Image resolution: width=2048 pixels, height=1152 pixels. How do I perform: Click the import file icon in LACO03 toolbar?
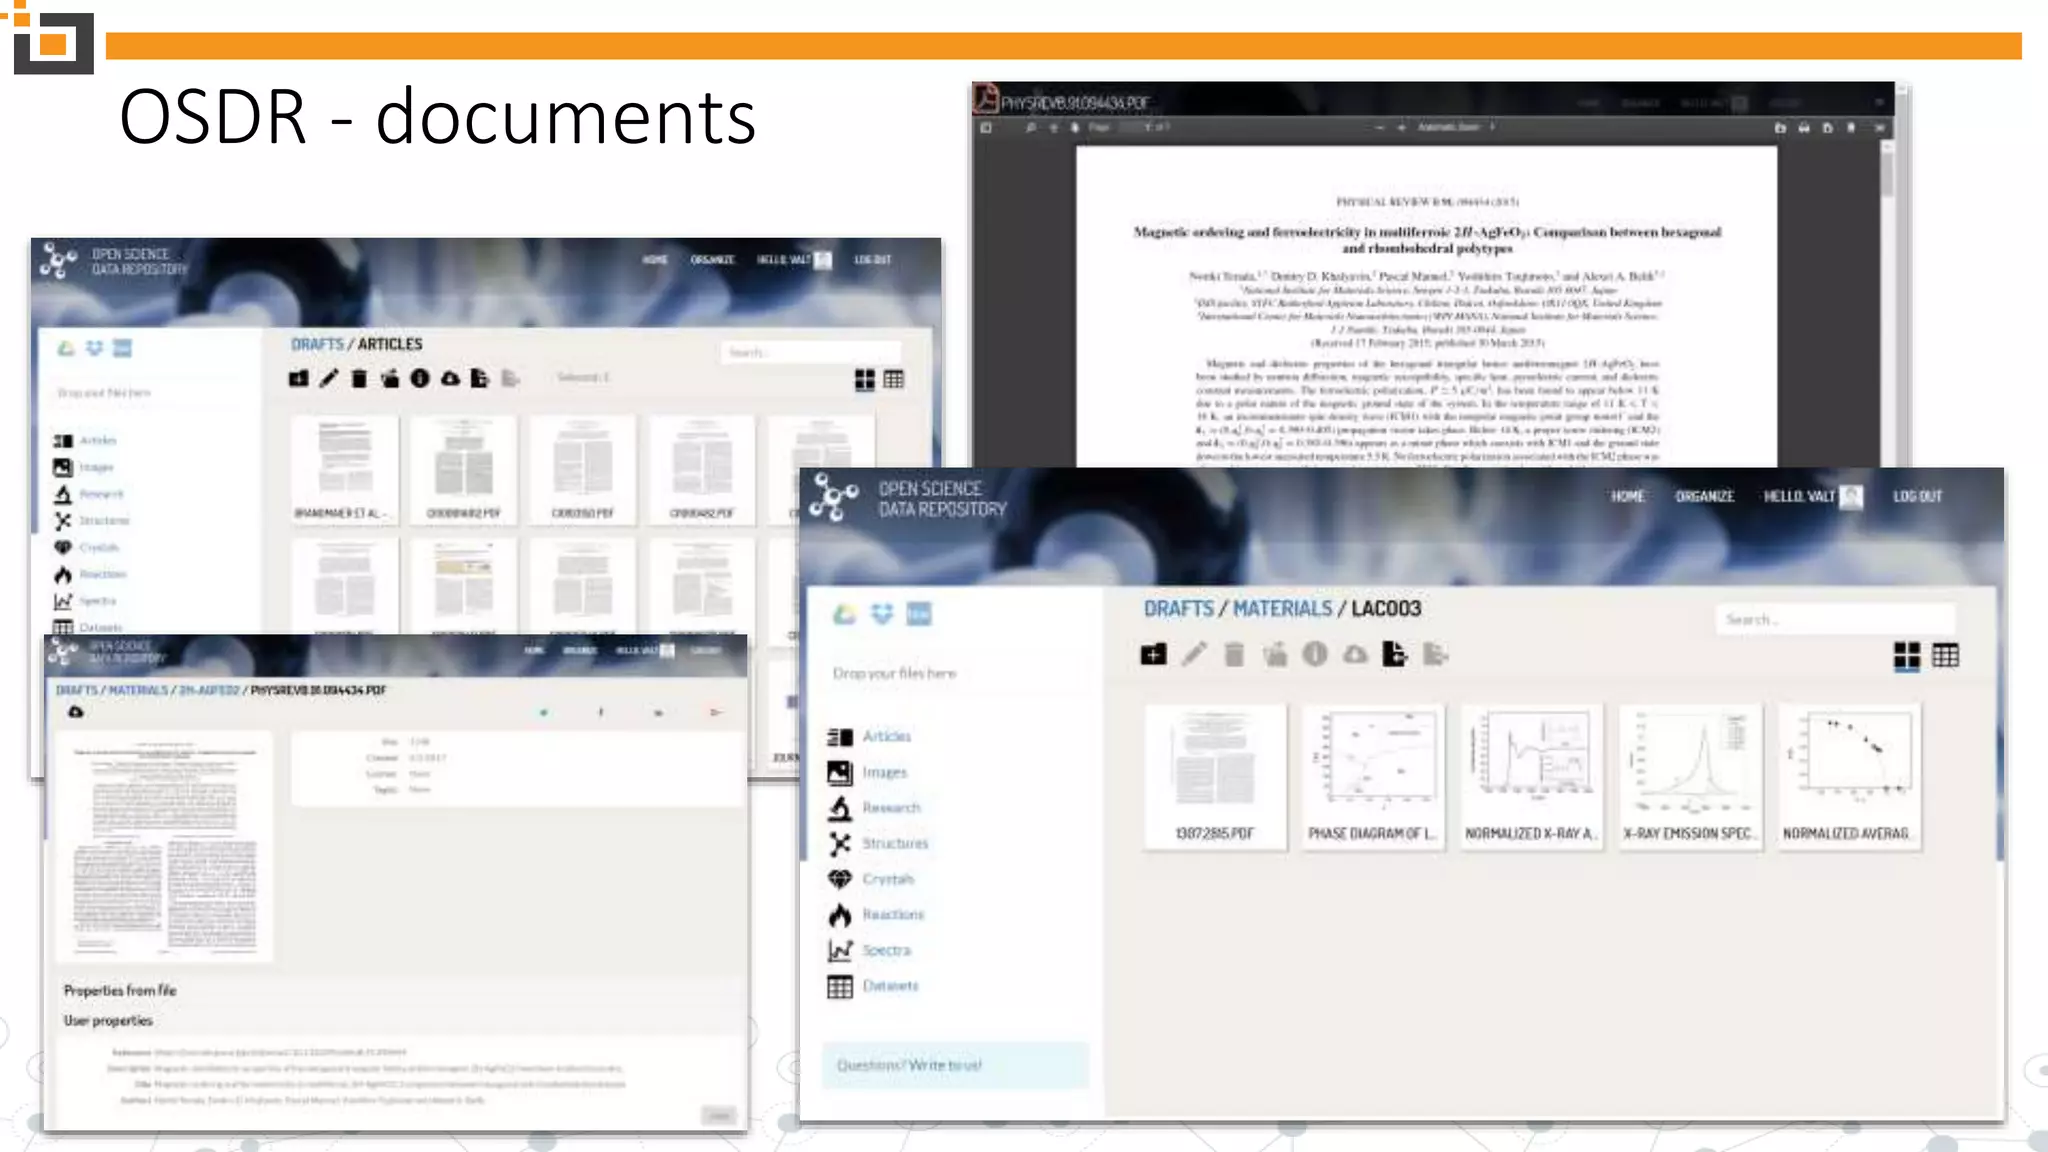1394,655
